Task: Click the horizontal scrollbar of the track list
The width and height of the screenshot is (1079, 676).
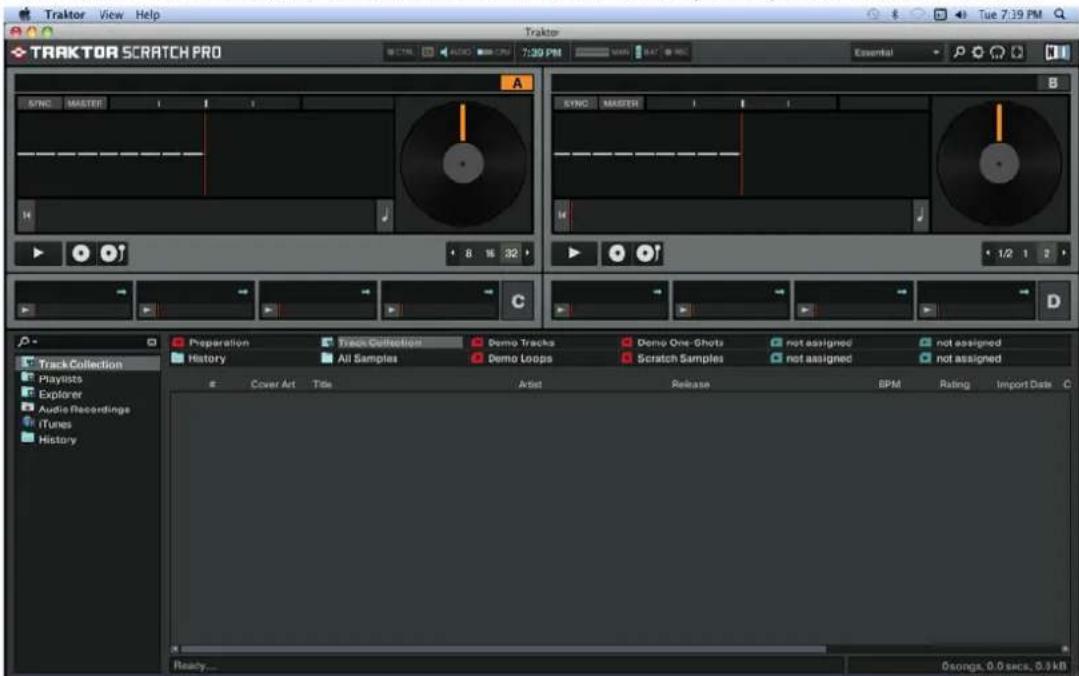Action: click(503, 648)
